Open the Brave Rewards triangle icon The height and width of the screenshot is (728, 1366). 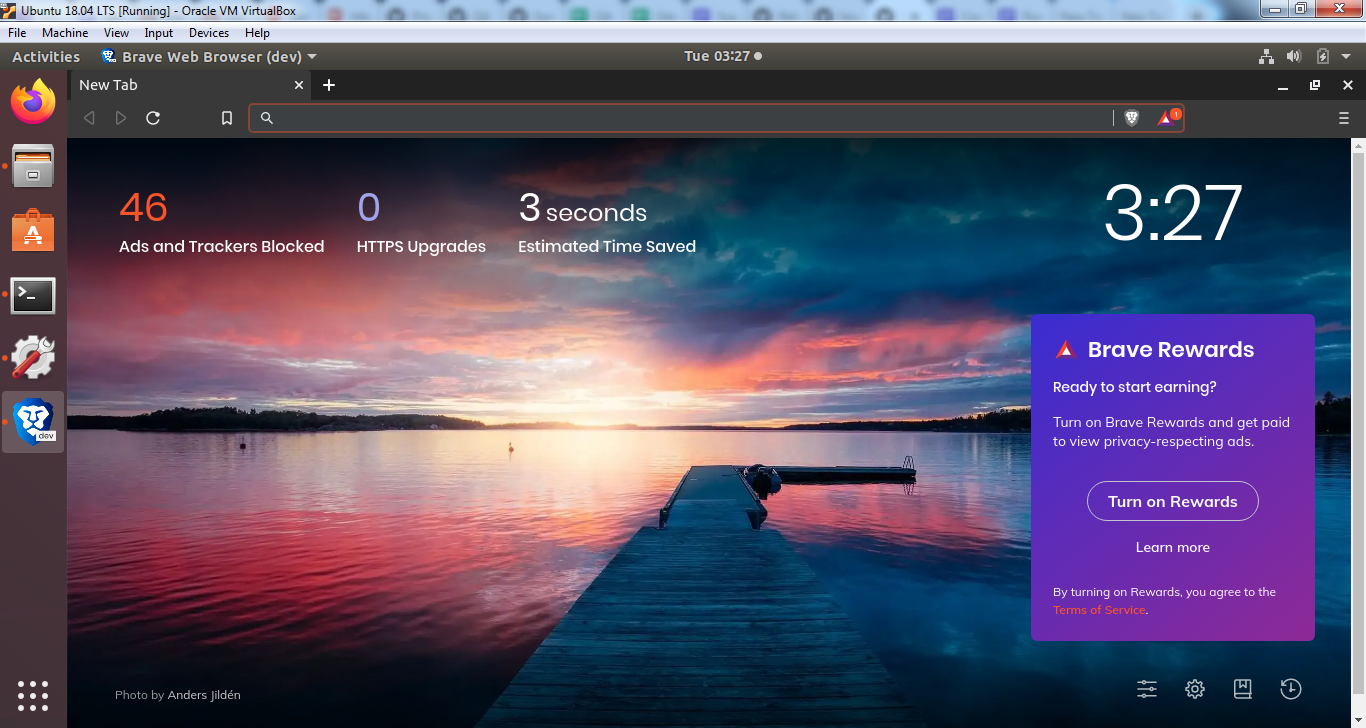pyautogui.click(x=1168, y=117)
